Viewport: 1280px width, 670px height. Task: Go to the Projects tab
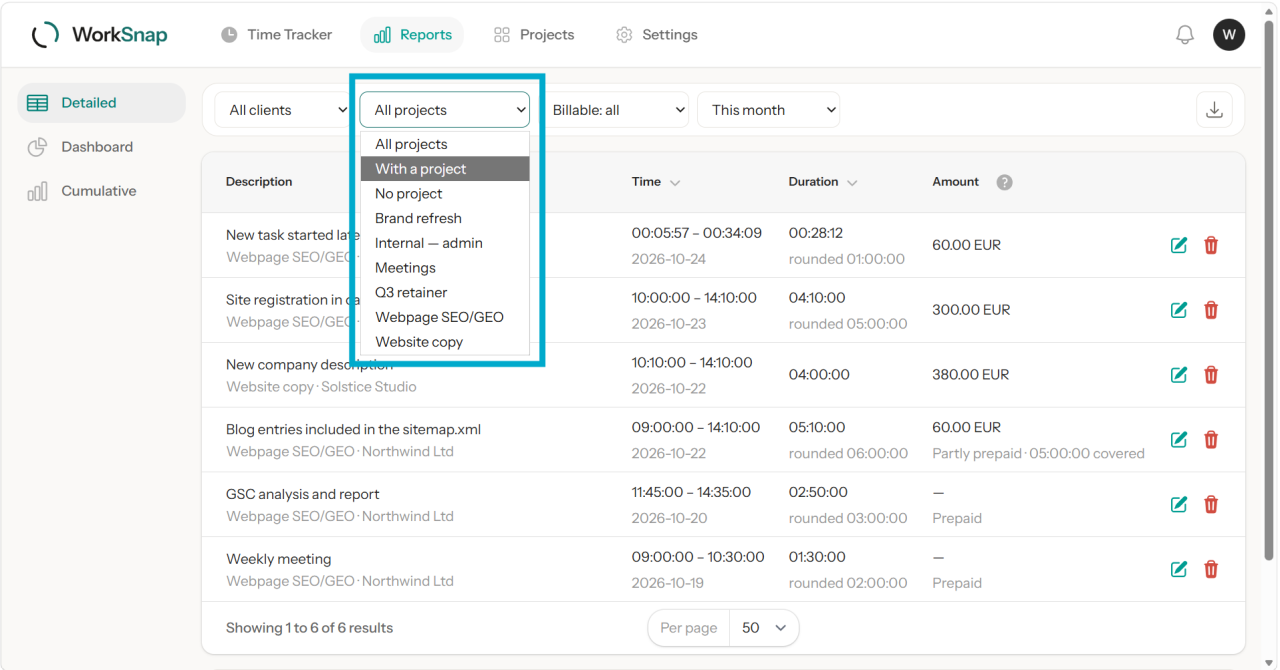click(x=534, y=35)
